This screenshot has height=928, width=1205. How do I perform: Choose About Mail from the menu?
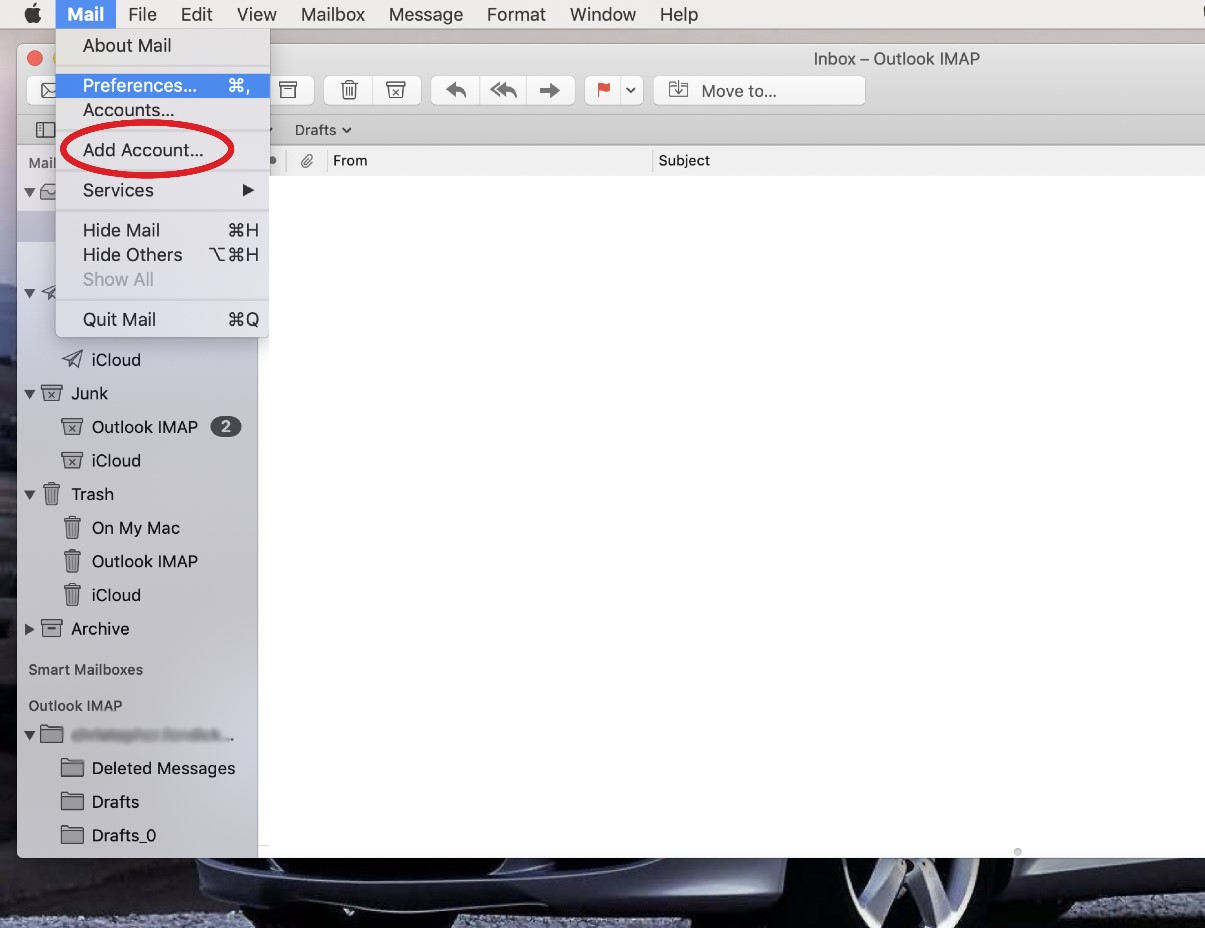click(162, 45)
